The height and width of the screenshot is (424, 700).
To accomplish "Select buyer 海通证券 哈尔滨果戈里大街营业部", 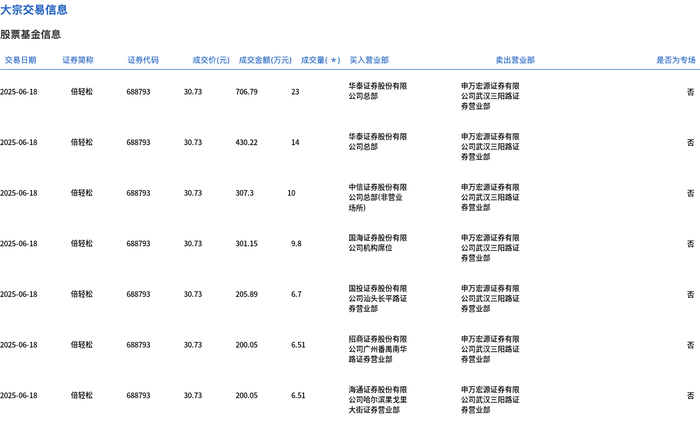I will (378, 400).
